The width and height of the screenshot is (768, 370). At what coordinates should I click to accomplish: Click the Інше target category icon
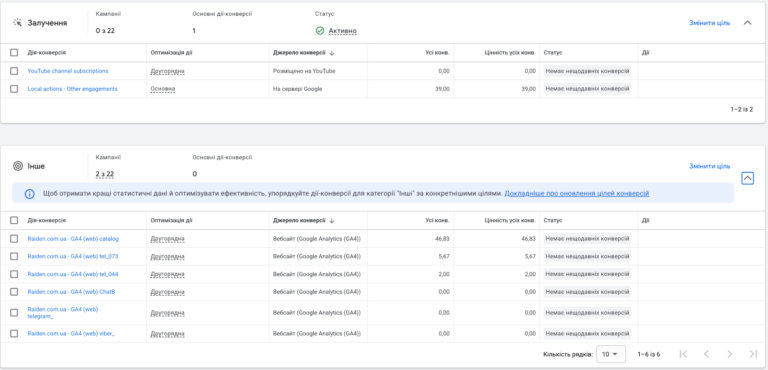pyautogui.click(x=18, y=166)
